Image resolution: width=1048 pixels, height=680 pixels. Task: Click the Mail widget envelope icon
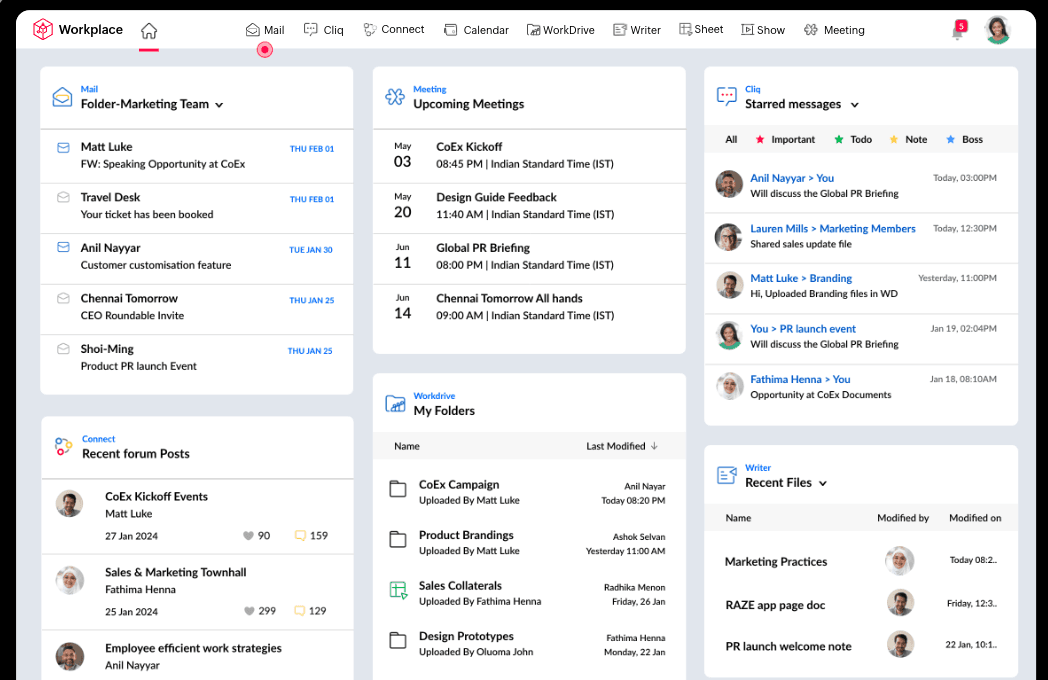coord(62,98)
